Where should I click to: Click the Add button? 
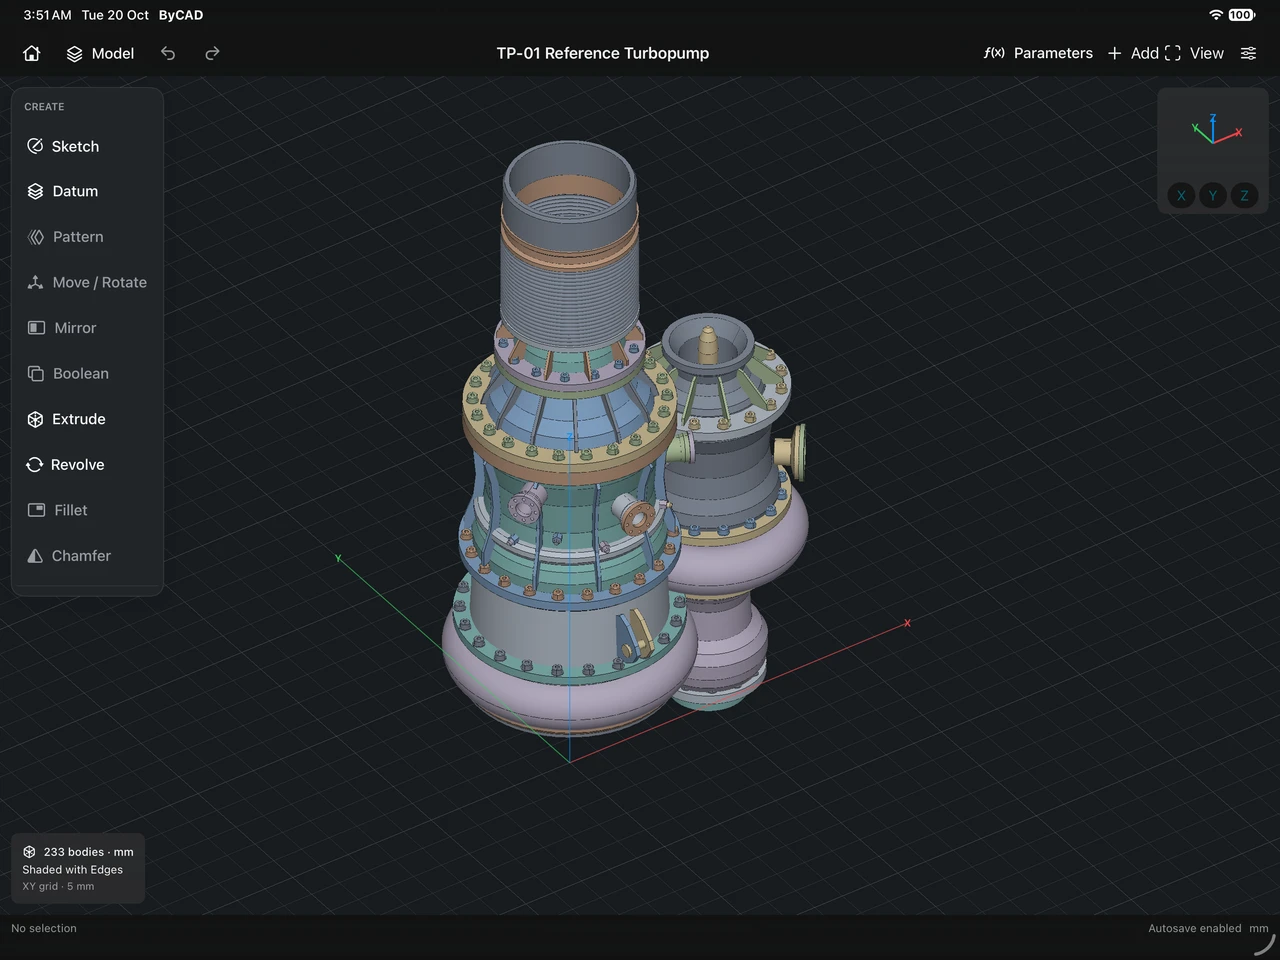pyautogui.click(x=1133, y=53)
